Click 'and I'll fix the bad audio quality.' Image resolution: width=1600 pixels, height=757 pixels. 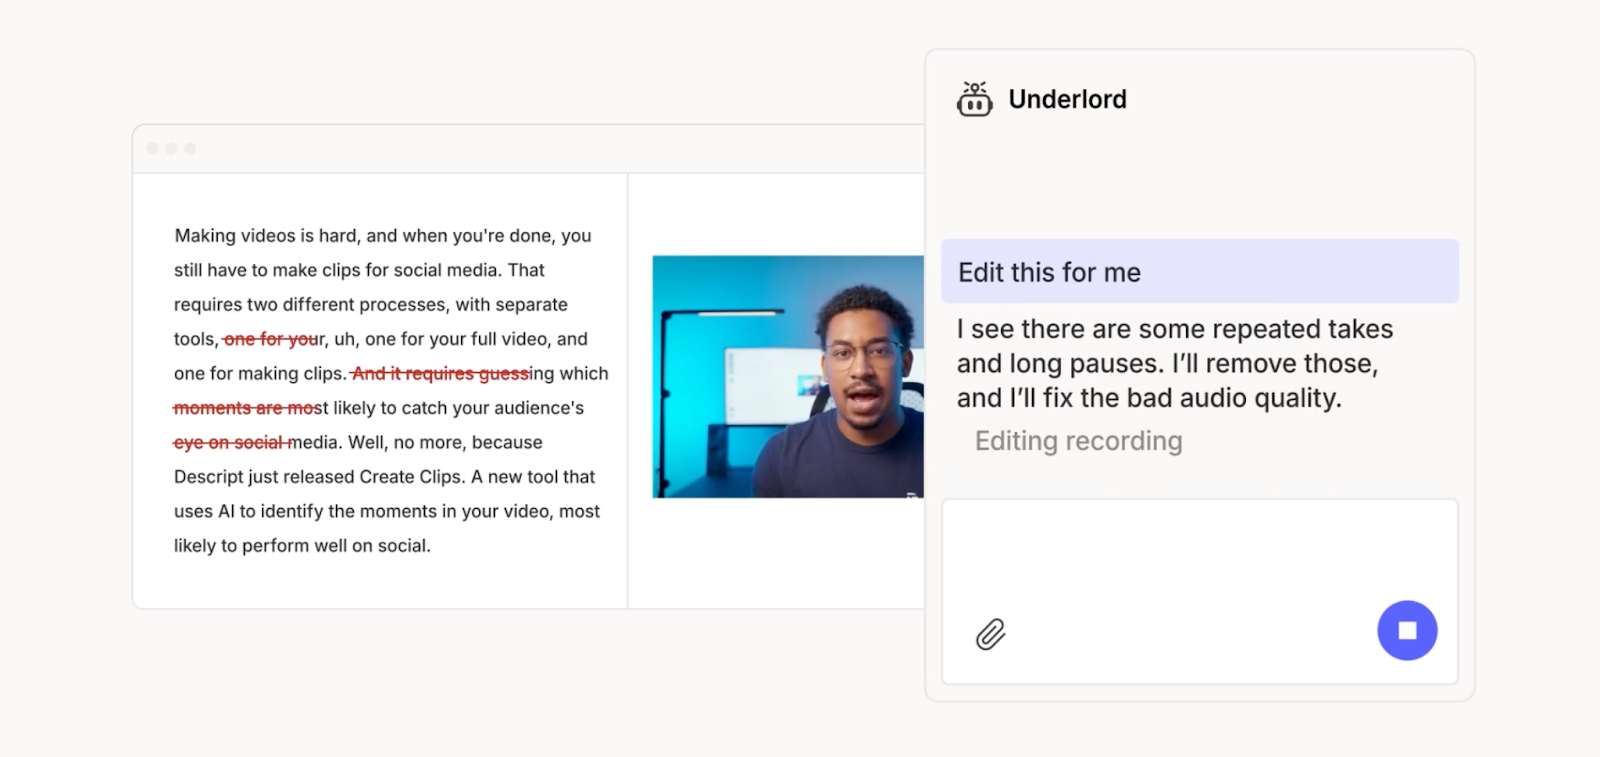(x=1149, y=398)
